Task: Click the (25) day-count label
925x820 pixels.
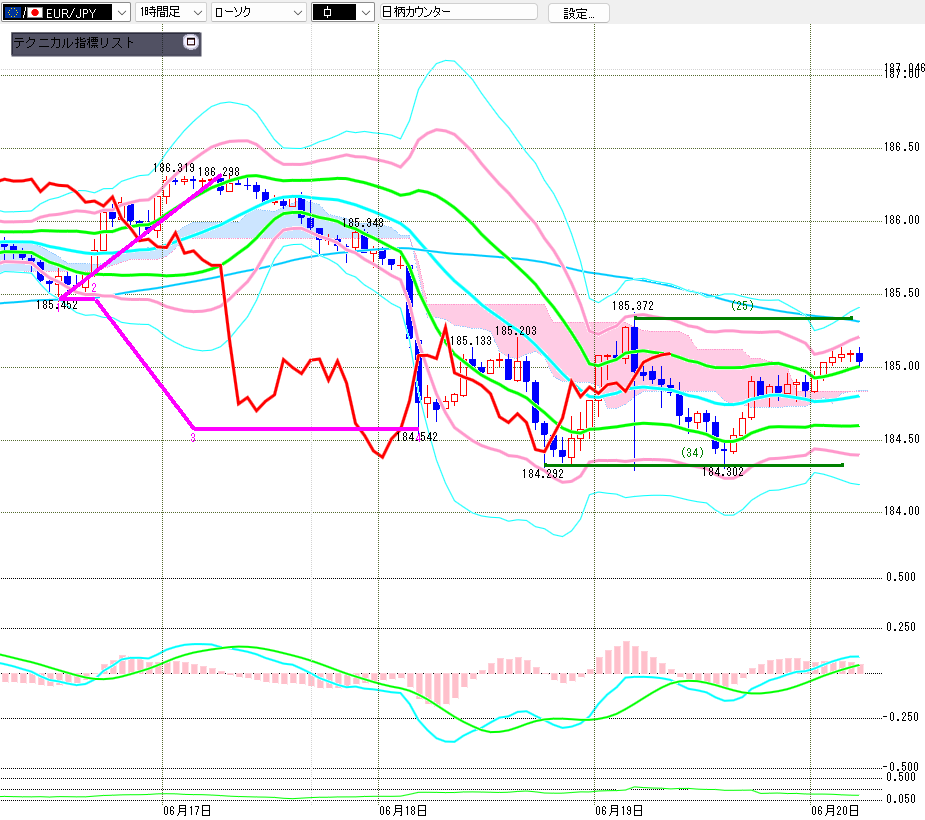Action: pyautogui.click(x=742, y=305)
